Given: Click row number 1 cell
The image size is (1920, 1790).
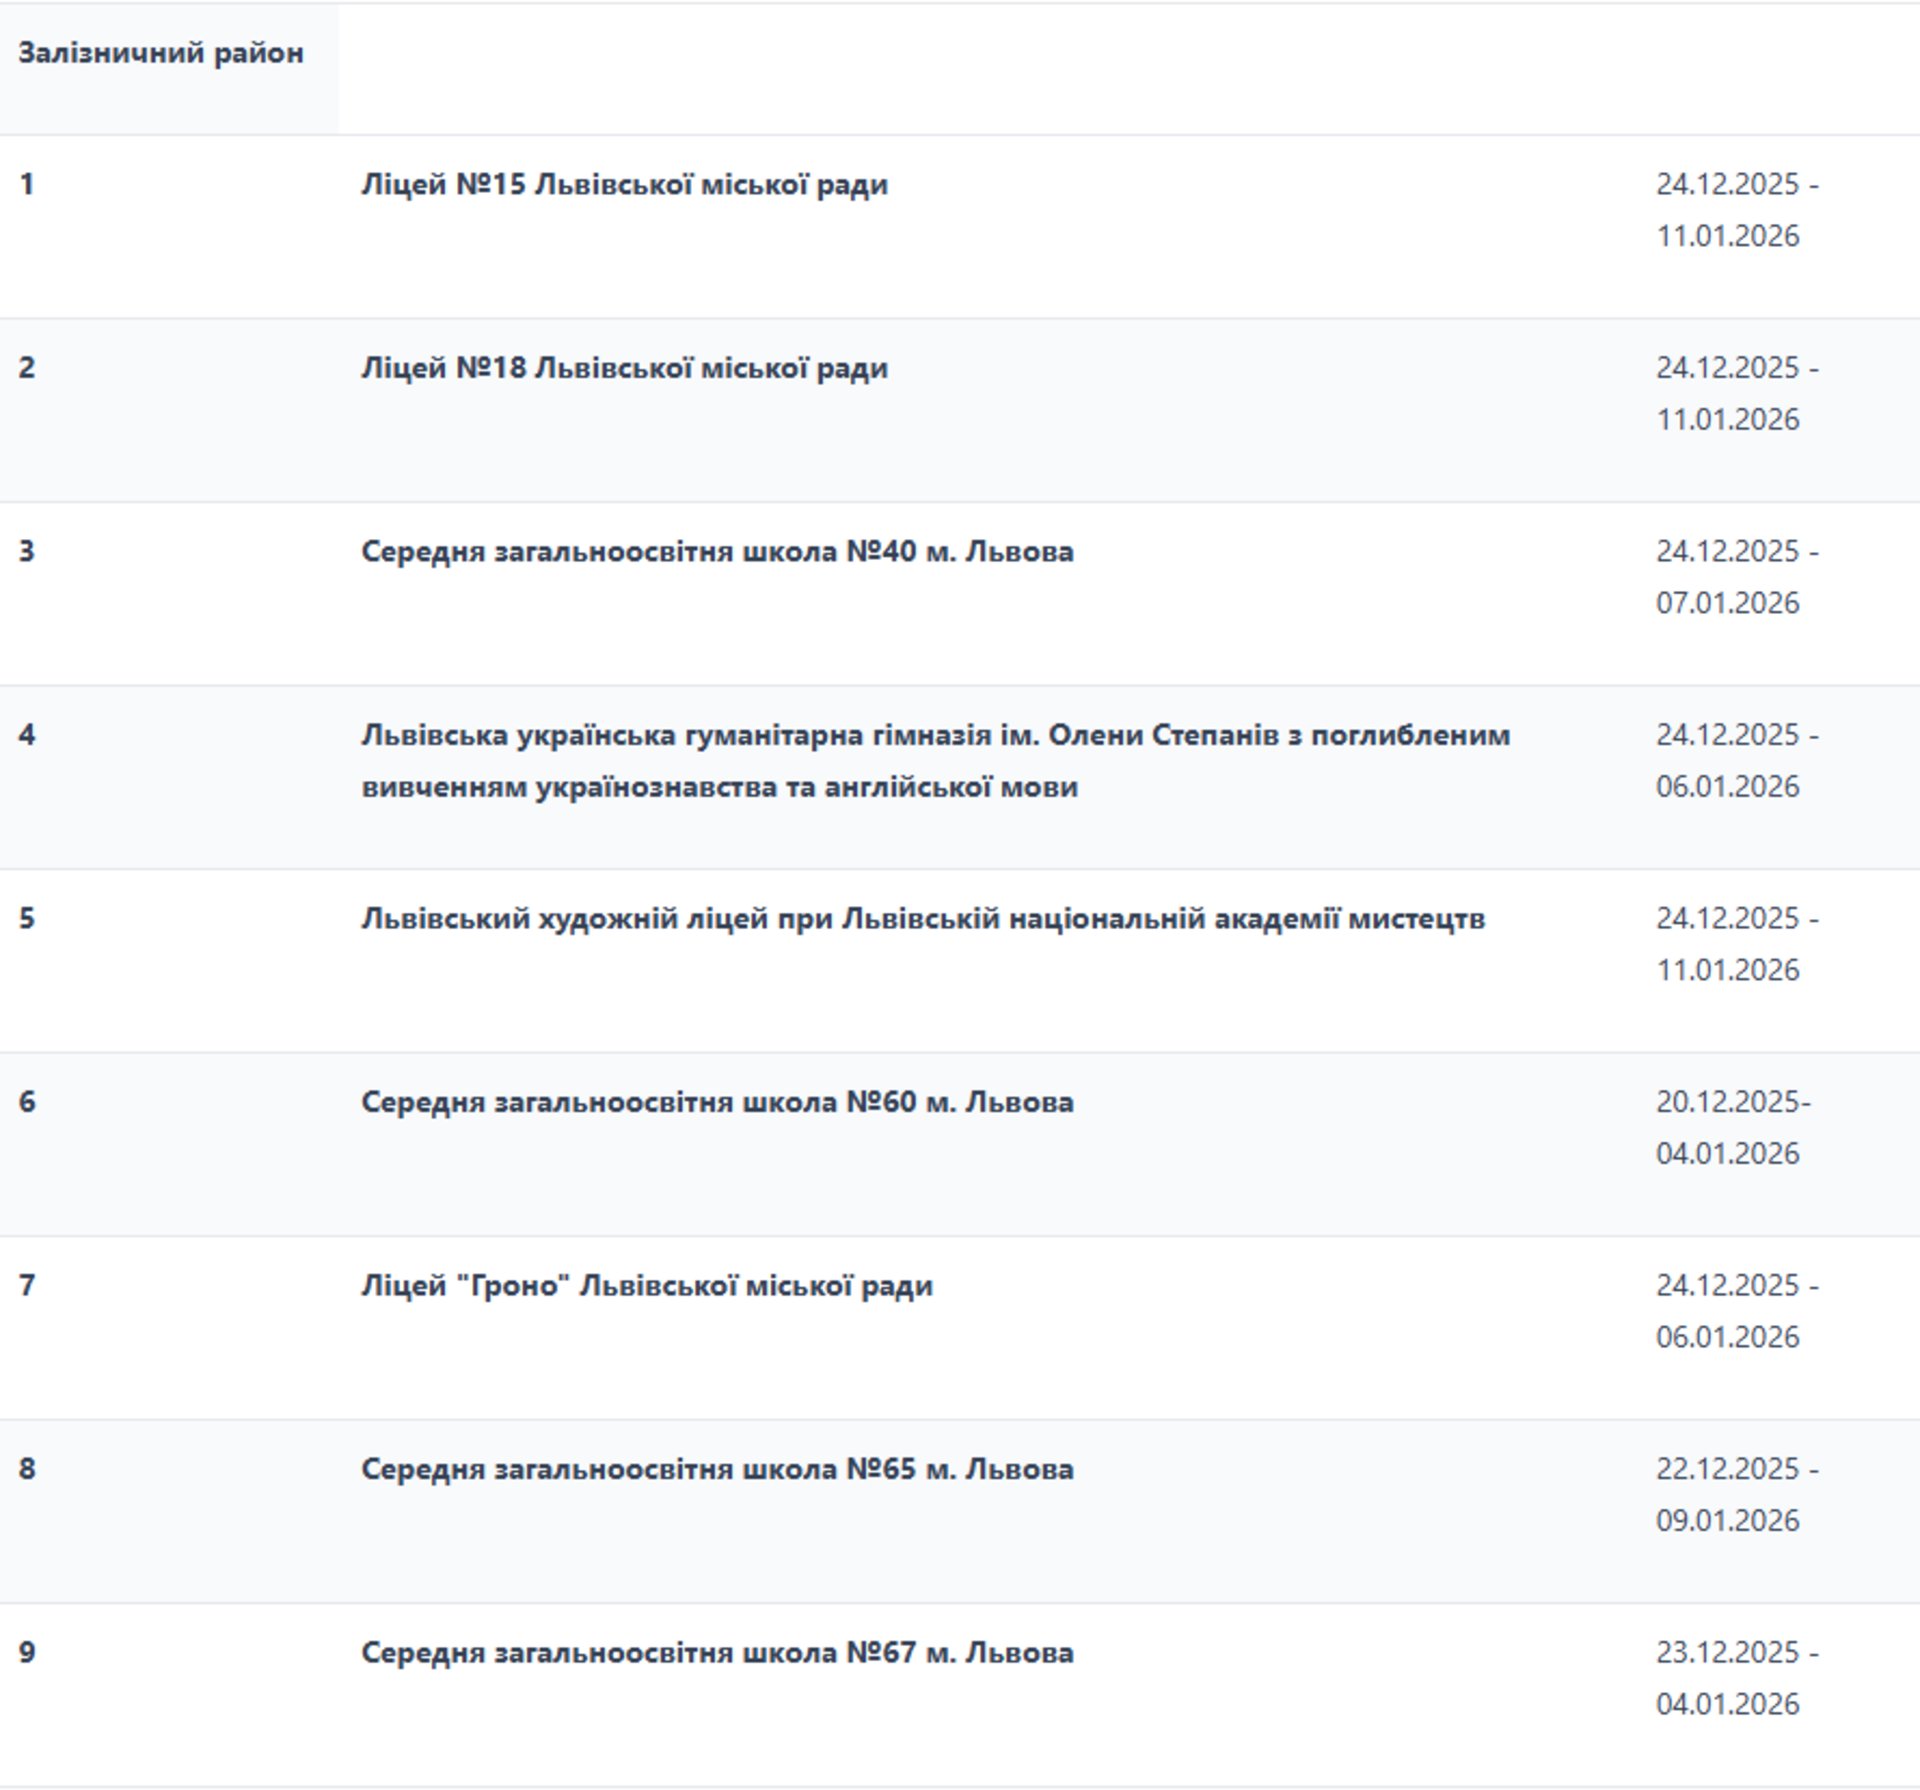Looking at the screenshot, I should [x=27, y=185].
